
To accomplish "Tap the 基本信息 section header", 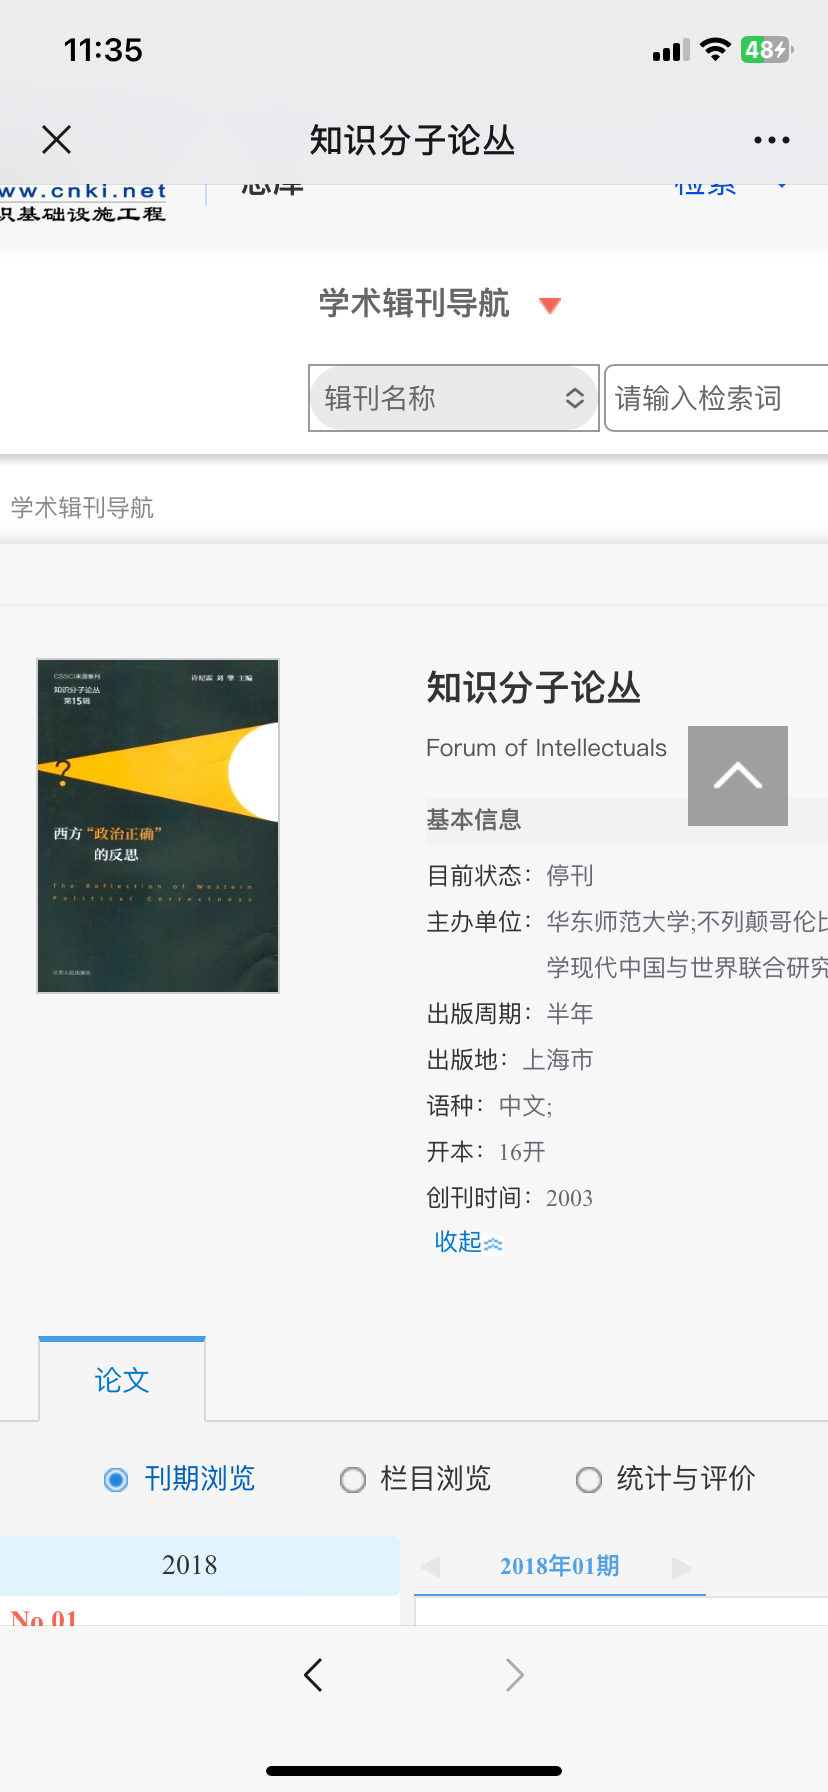I will [x=474, y=820].
